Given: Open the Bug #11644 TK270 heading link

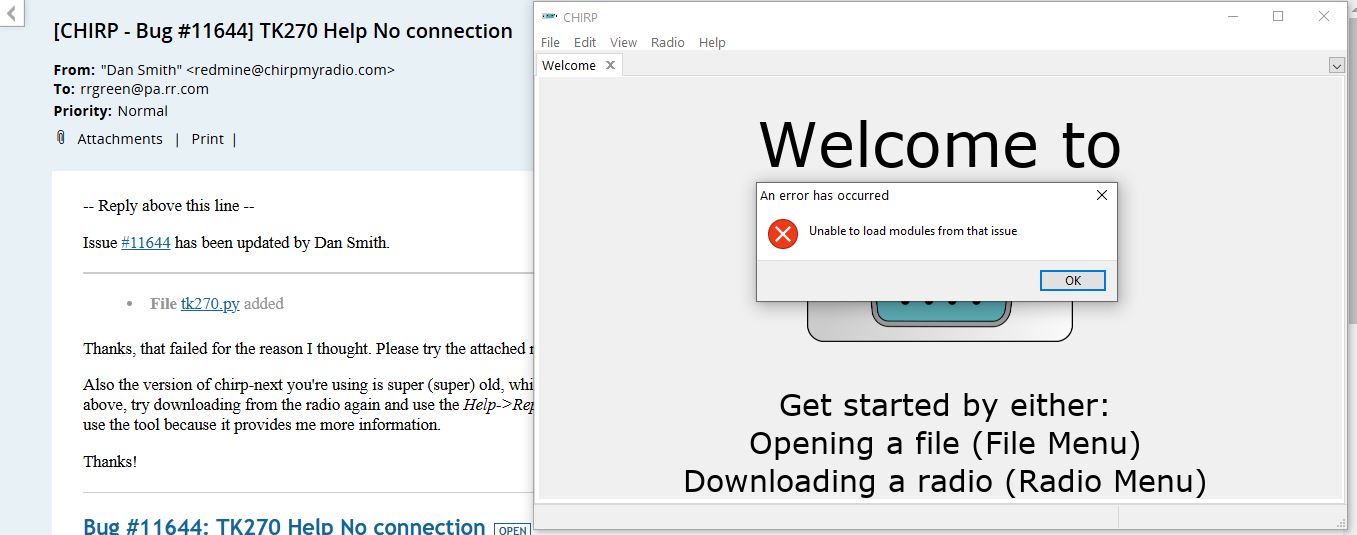Looking at the screenshot, I should 284,525.
